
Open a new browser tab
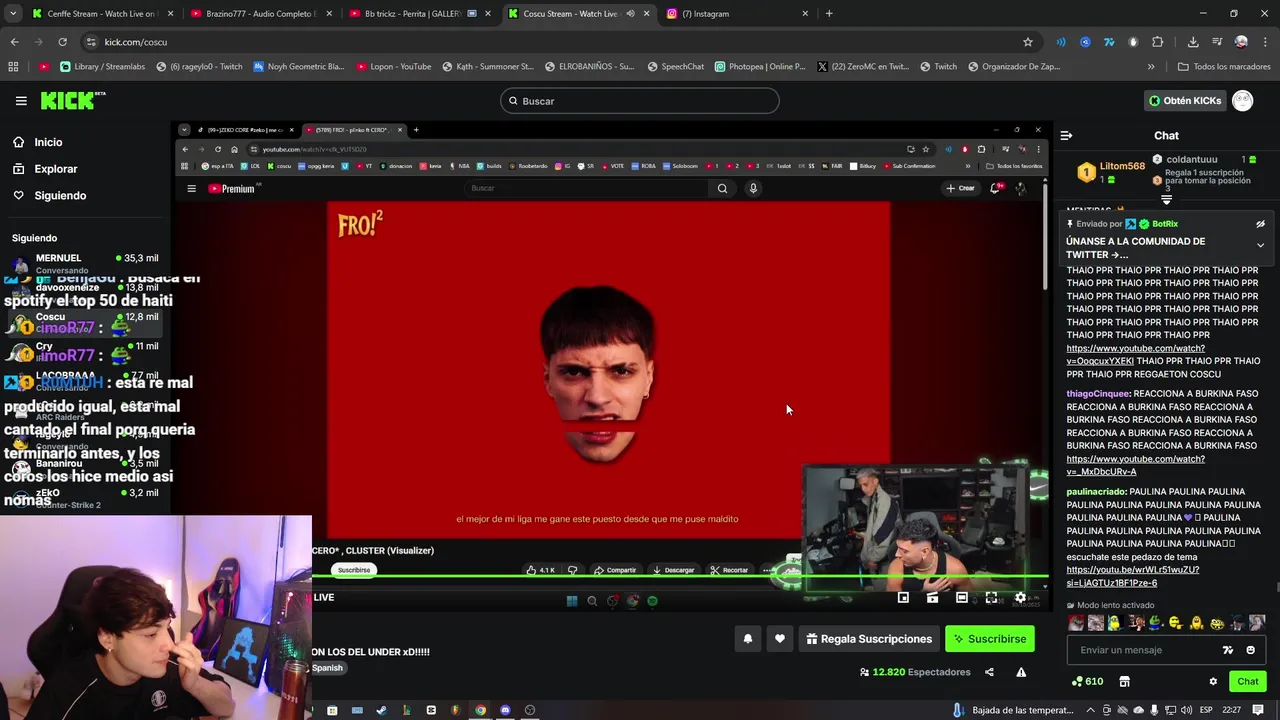click(829, 14)
